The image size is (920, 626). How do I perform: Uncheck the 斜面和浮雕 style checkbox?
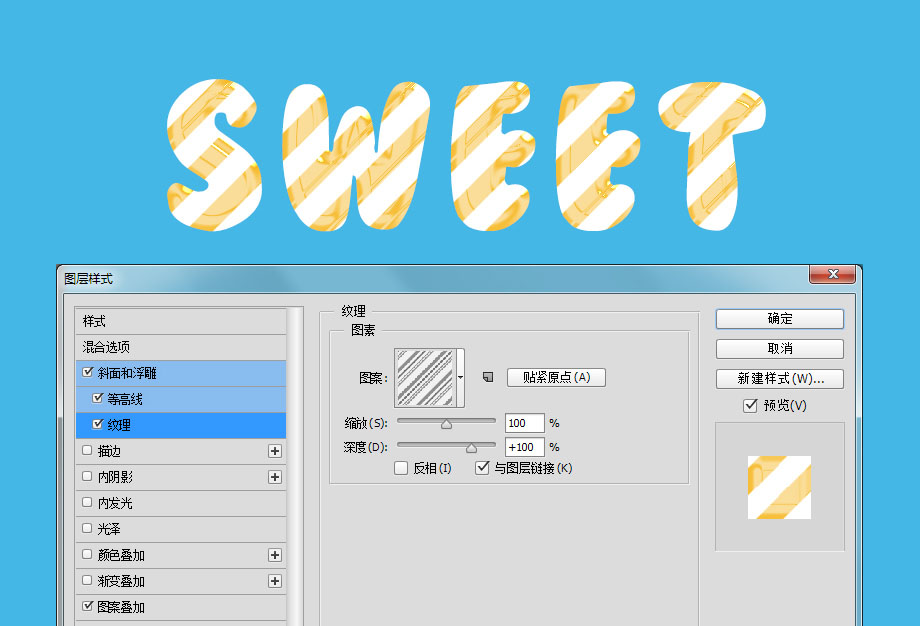click(x=89, y=370)
